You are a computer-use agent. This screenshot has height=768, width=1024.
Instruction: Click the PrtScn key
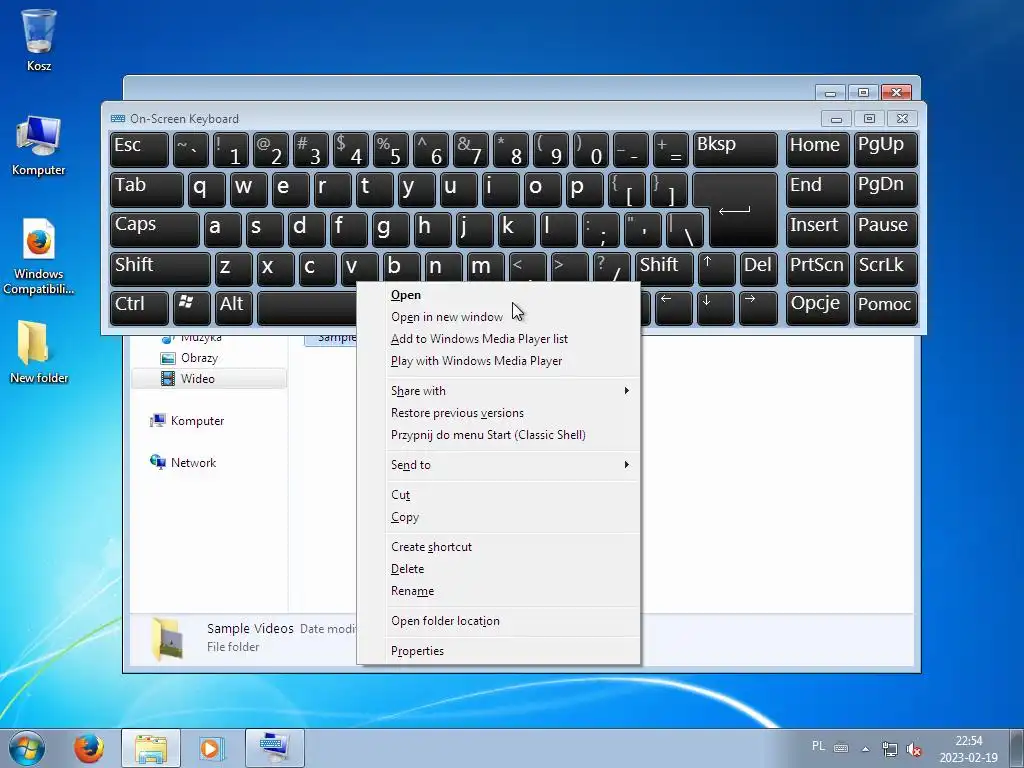pyautogui.click(x=818, y=269)
